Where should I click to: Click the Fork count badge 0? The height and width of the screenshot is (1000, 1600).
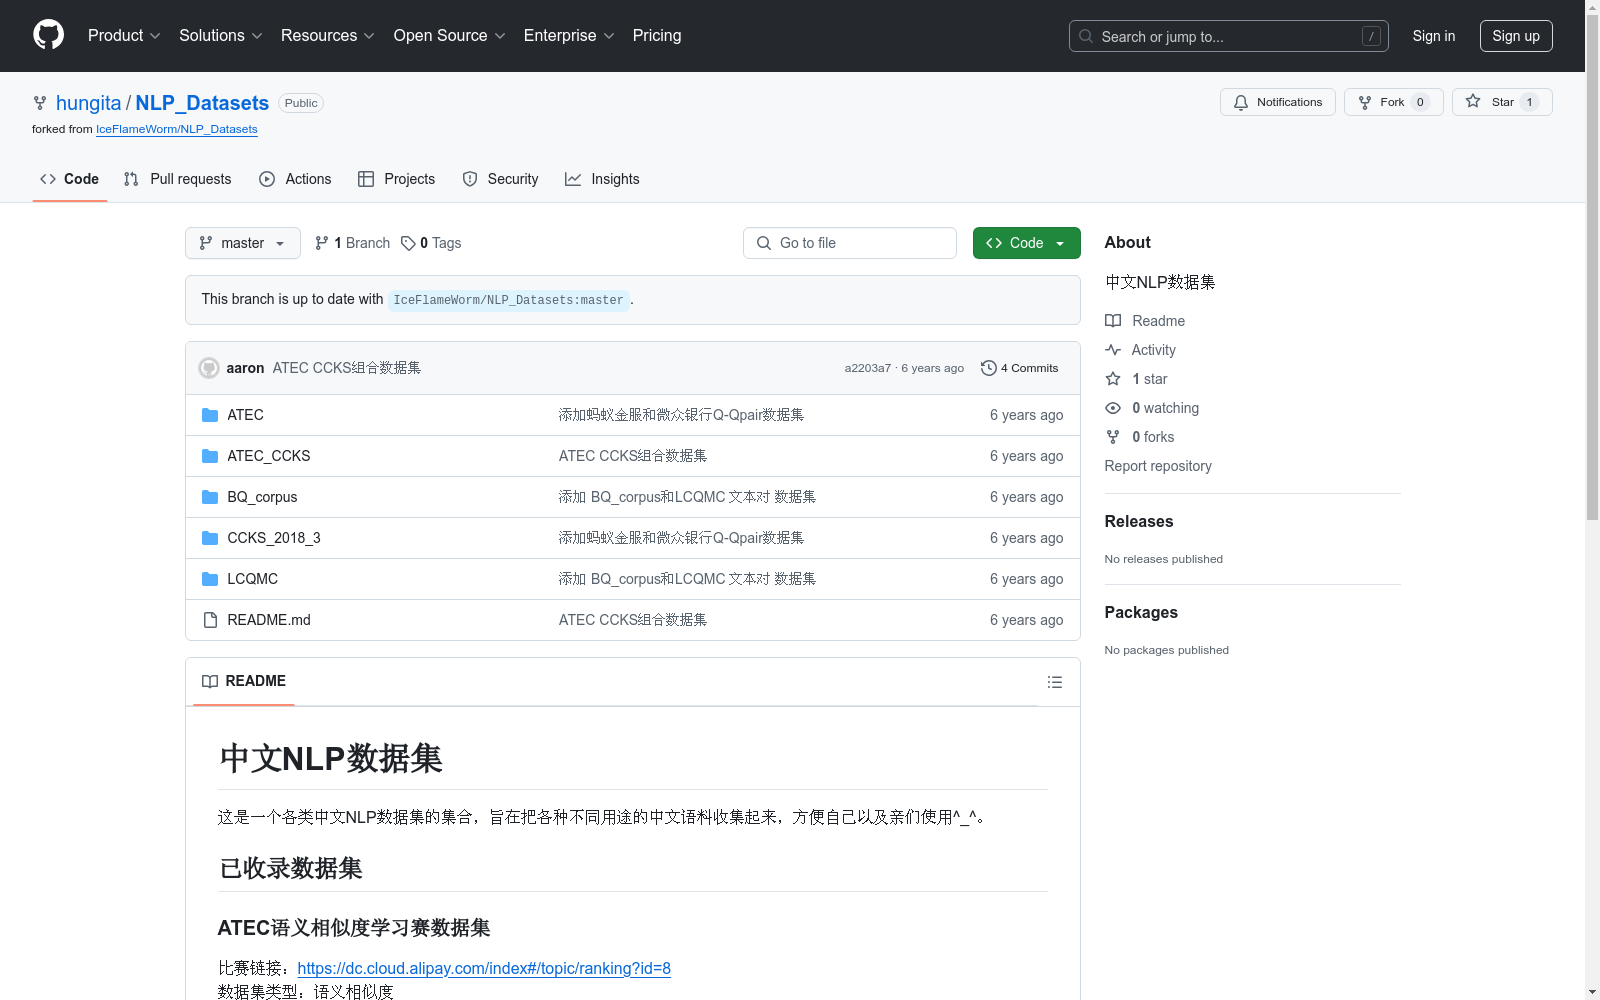click(x=1420, y=102)
